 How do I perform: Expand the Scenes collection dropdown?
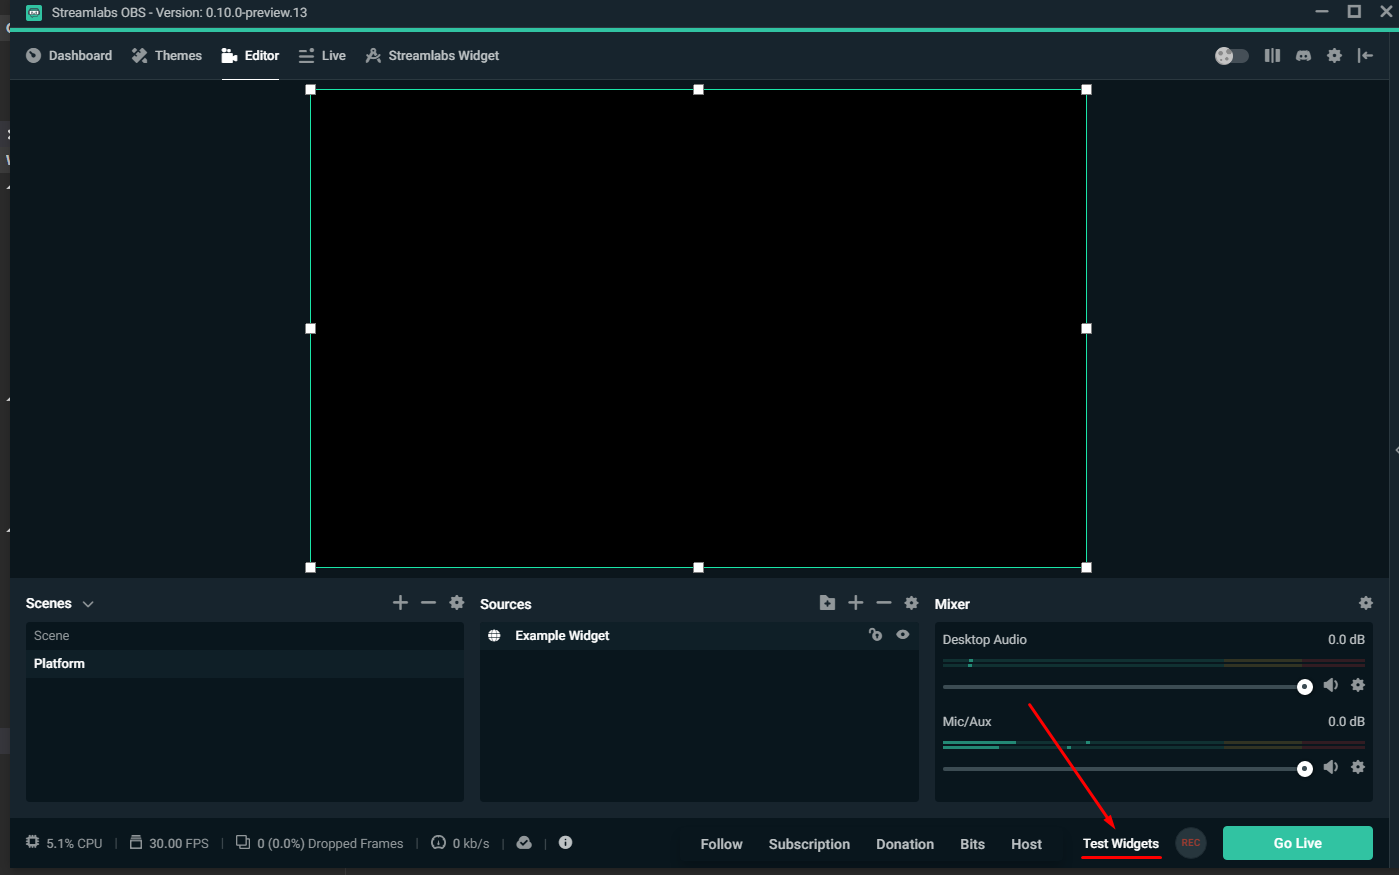[88, 604]
